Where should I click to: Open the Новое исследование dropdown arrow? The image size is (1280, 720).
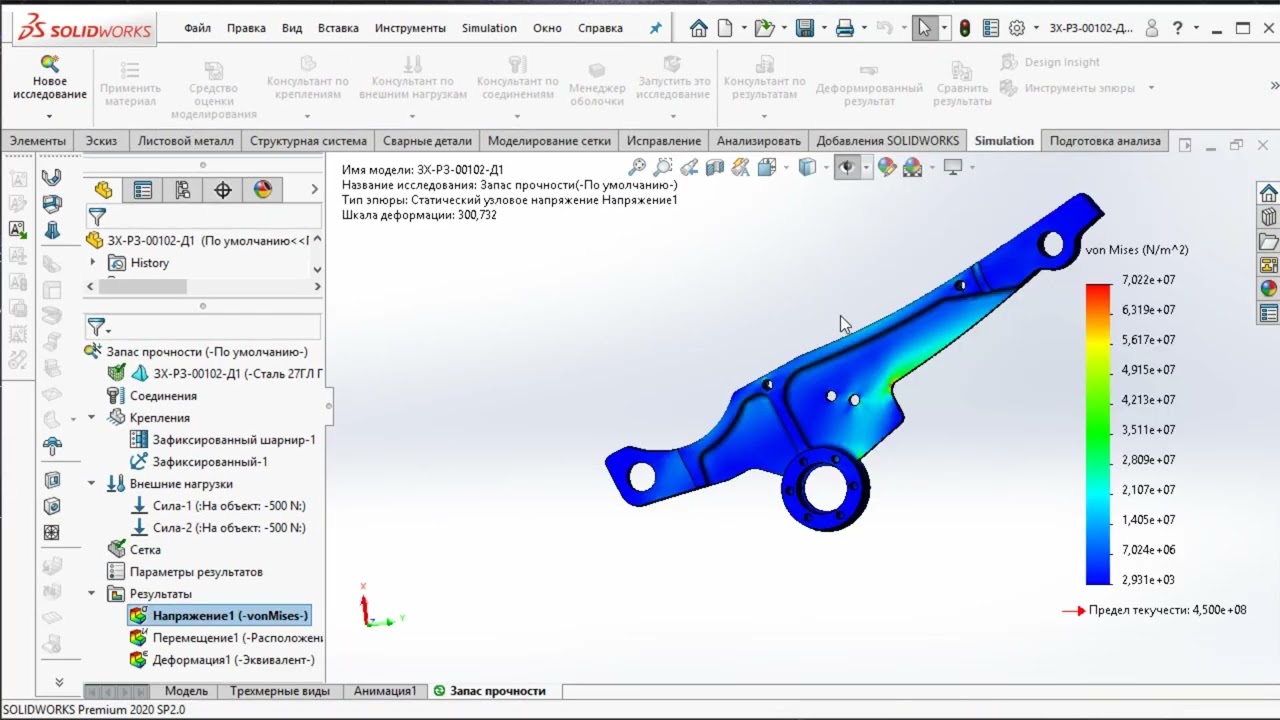coord(49,117)
